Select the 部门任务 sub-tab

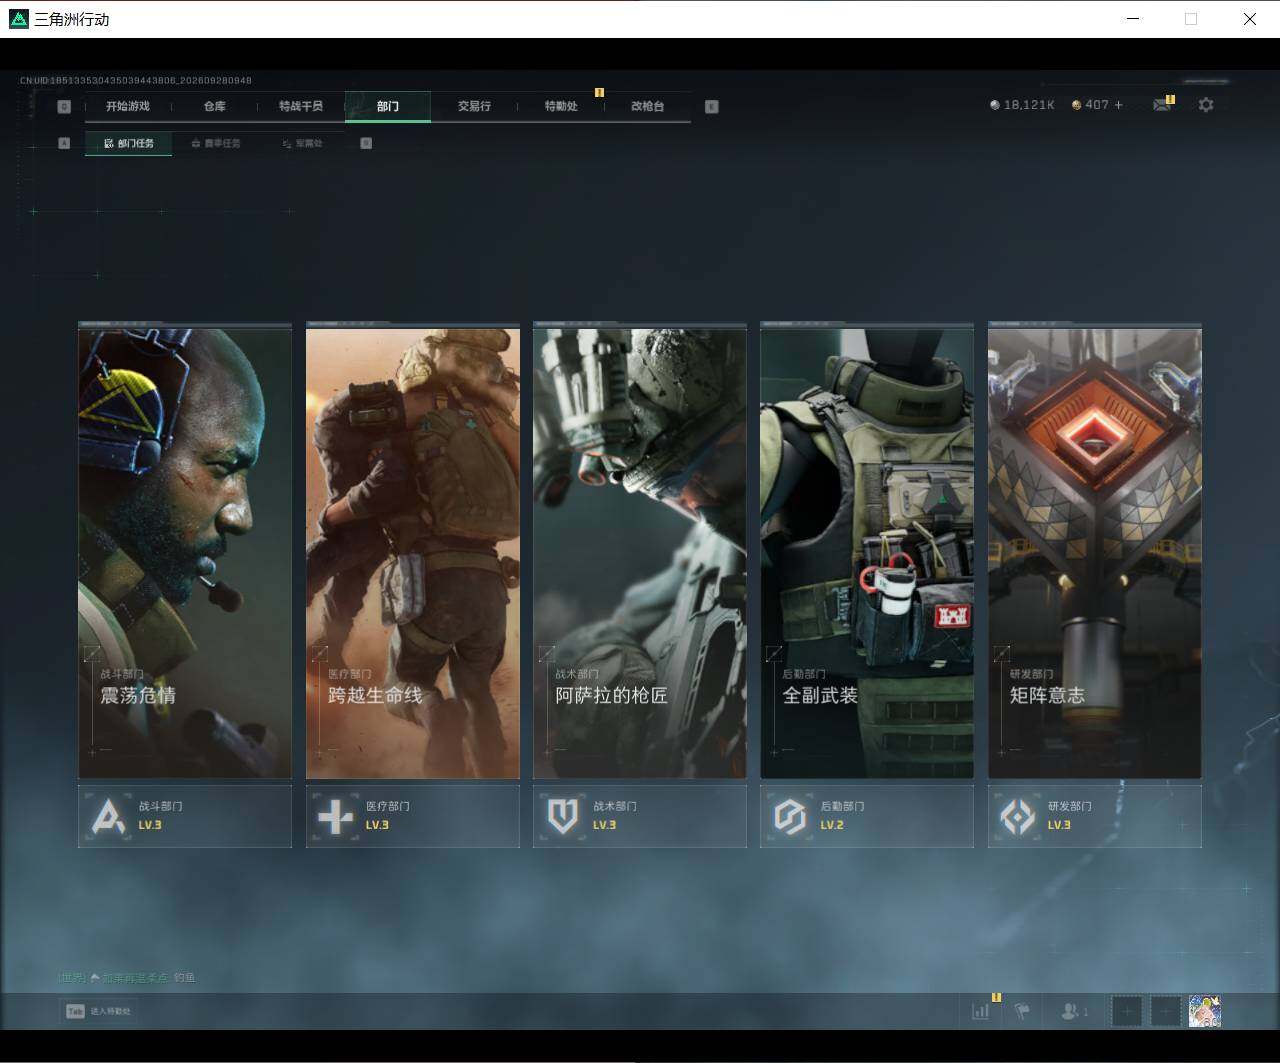pos(129,143)
